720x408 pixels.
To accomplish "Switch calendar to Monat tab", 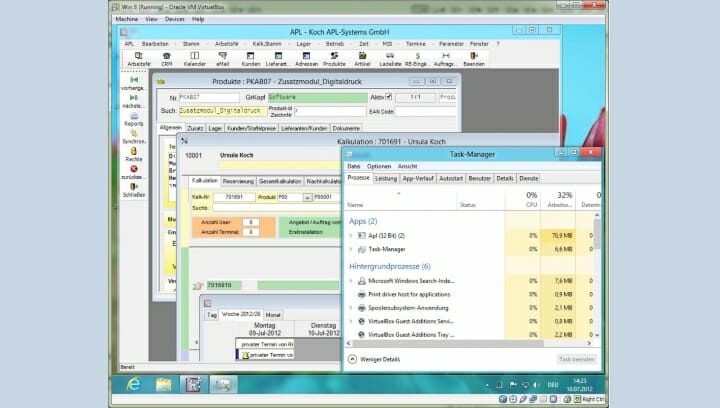I will tap(273, 315).
